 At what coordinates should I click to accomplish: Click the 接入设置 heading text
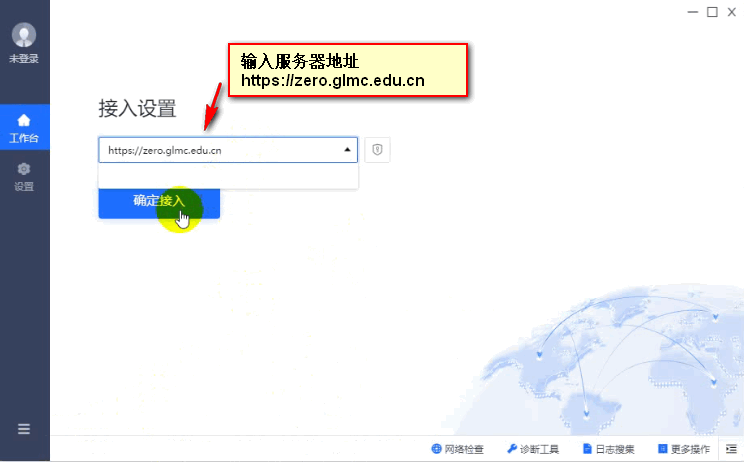137,108
